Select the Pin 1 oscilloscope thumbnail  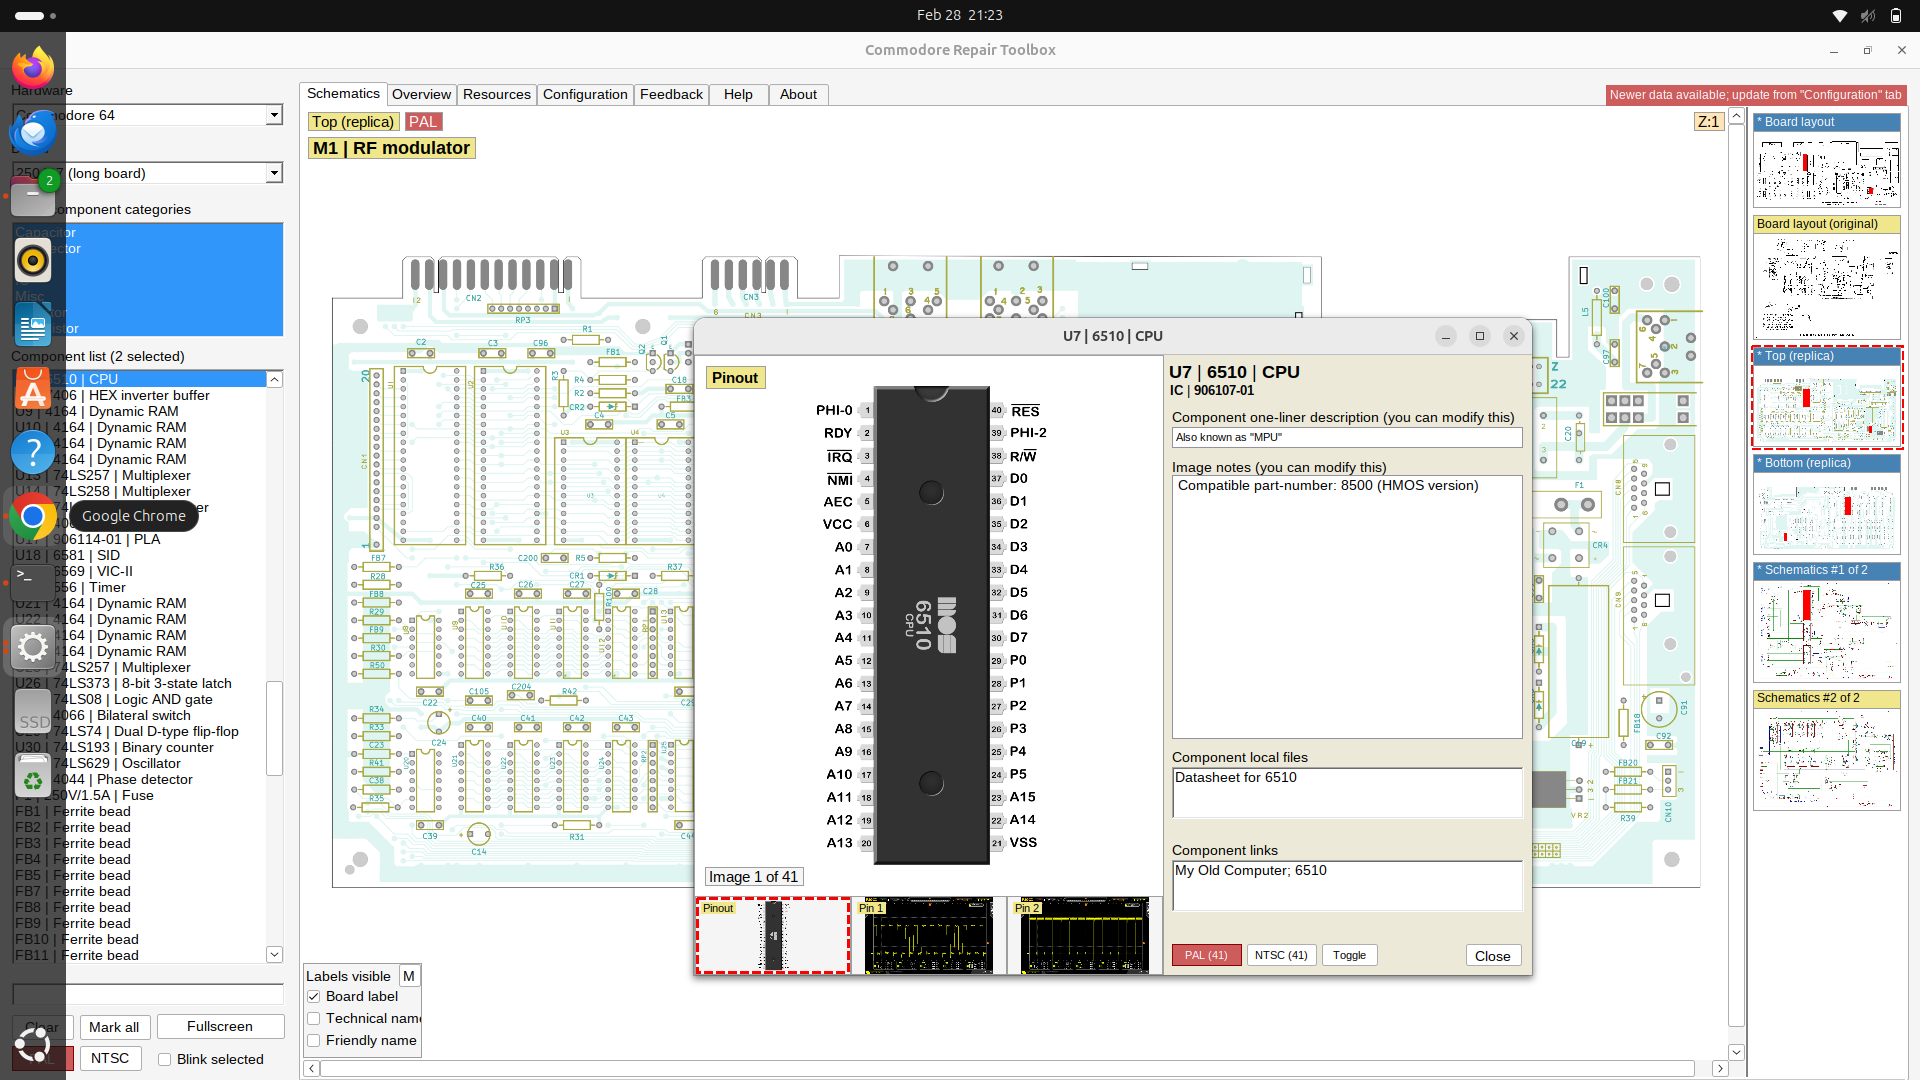tap(928, 936)
